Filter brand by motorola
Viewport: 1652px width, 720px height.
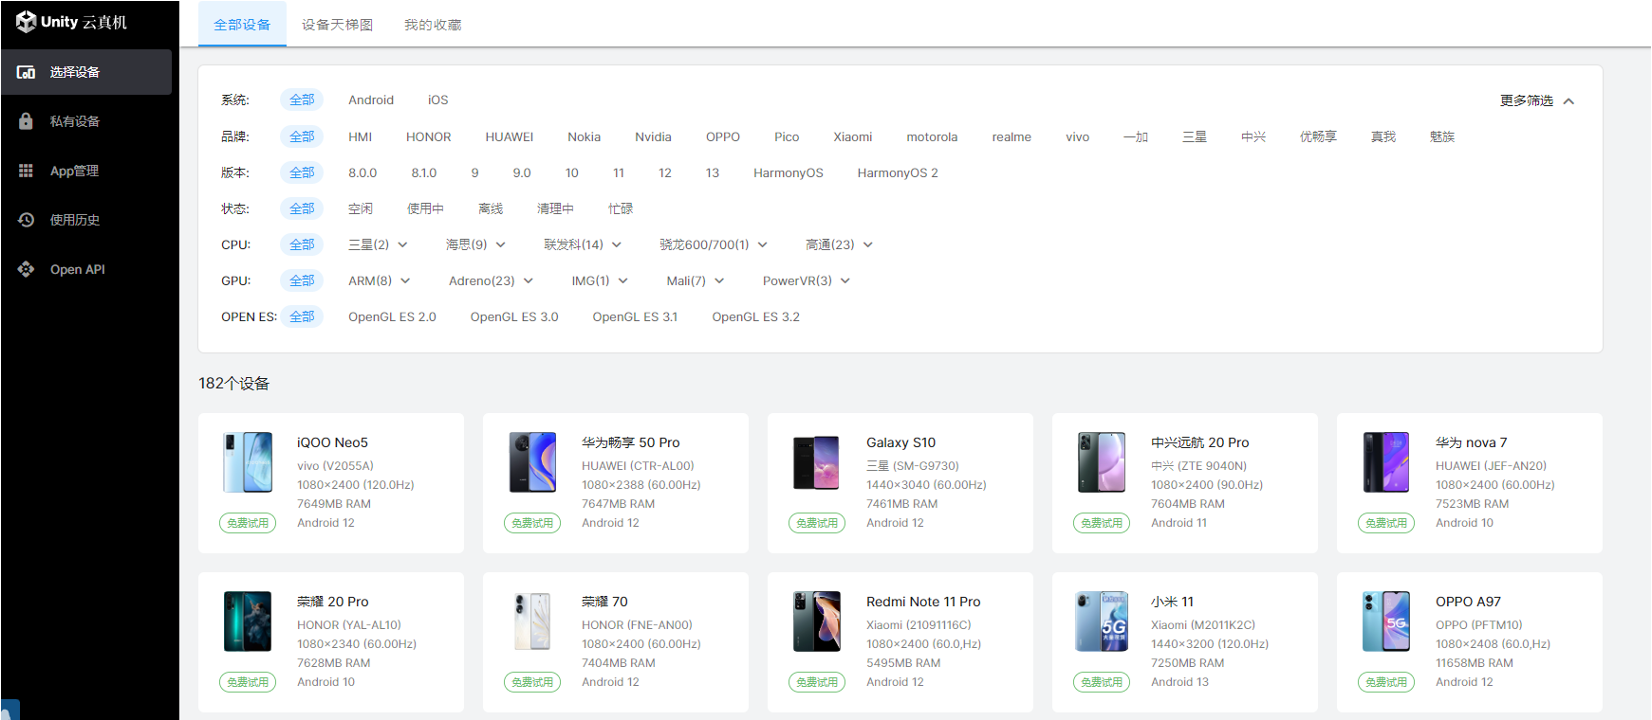click(x=932, y=137)
